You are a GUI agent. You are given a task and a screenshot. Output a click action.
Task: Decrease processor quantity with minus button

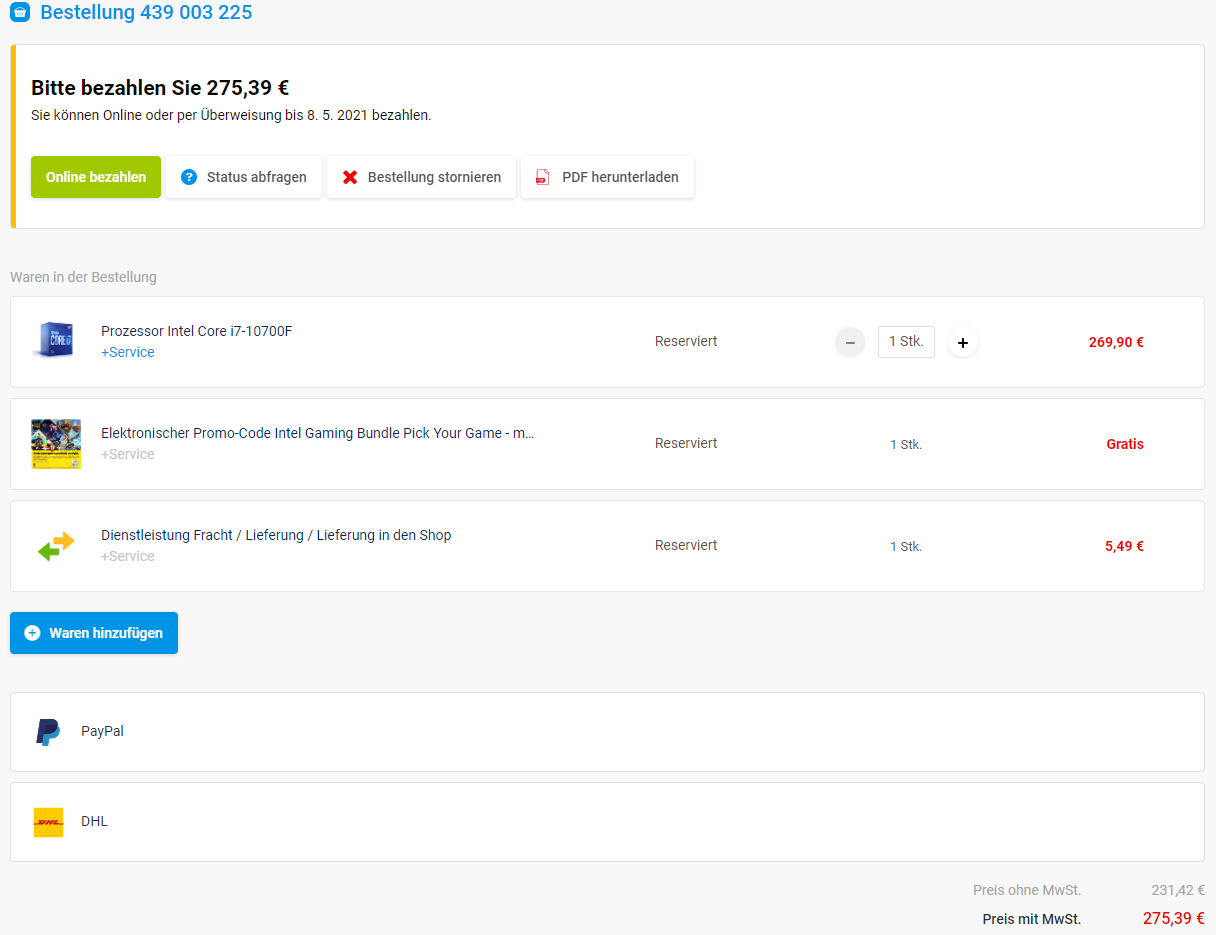coord(850,343)
